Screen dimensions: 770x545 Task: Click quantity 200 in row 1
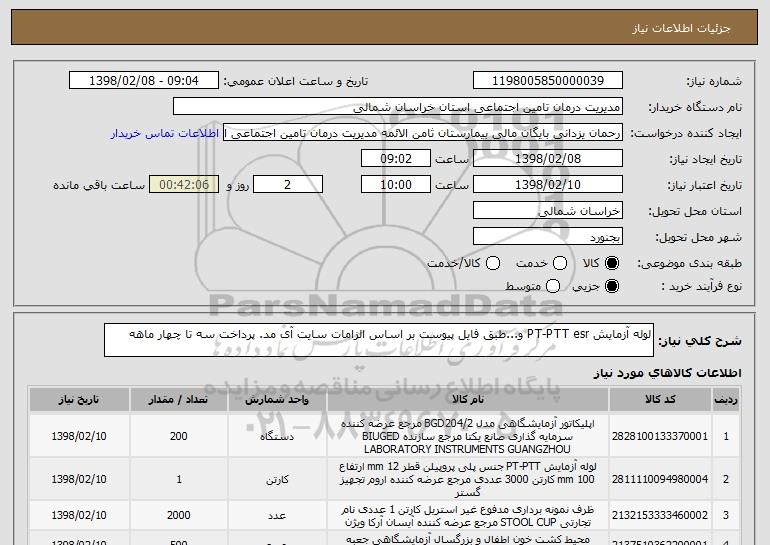pos(179,436)
